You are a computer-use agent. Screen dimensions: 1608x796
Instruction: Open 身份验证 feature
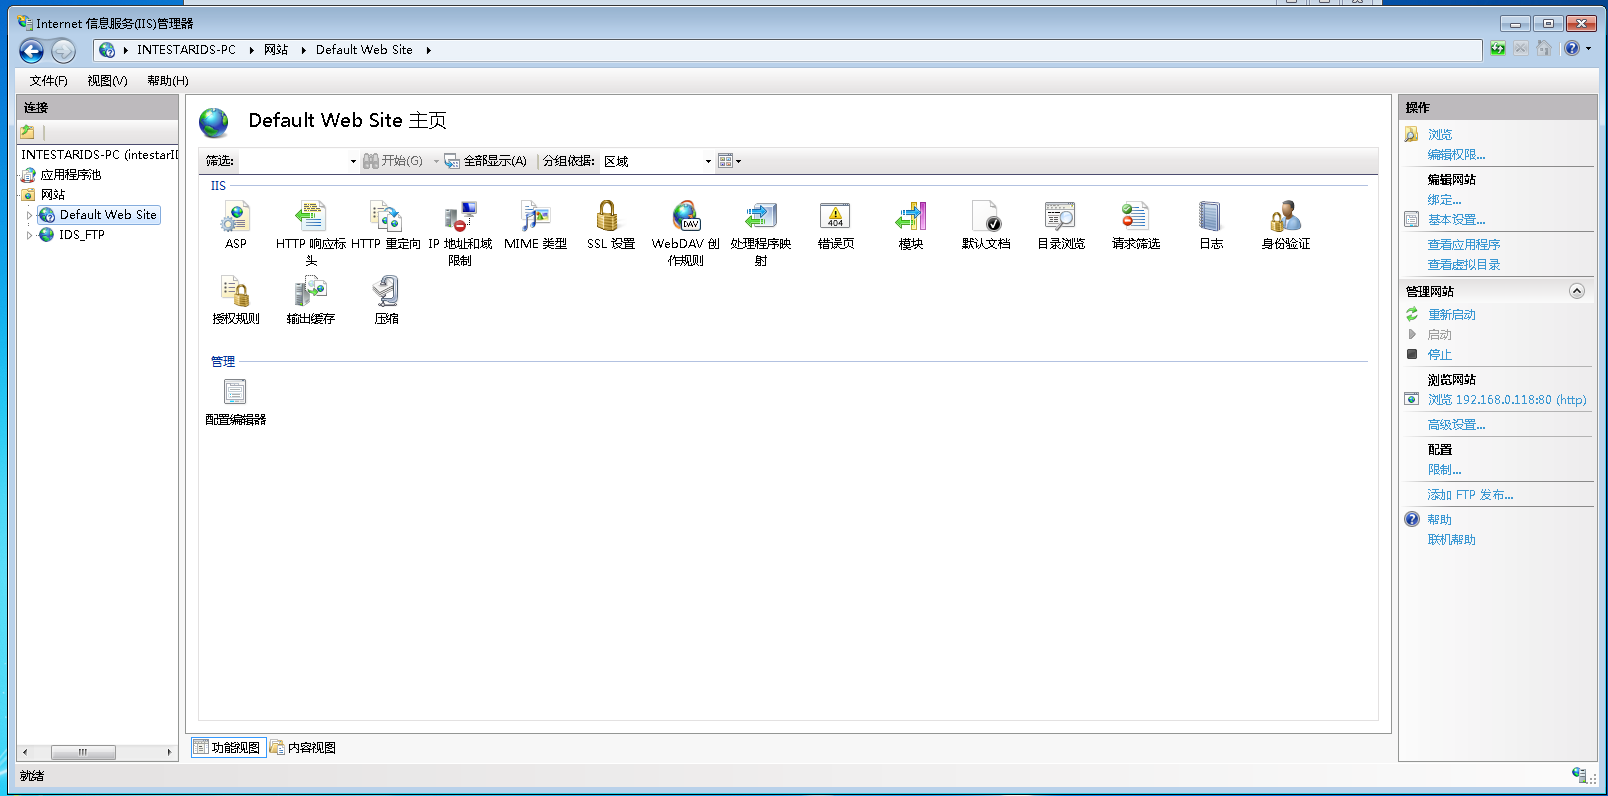pyautogui.click(x=1286, y=225)
